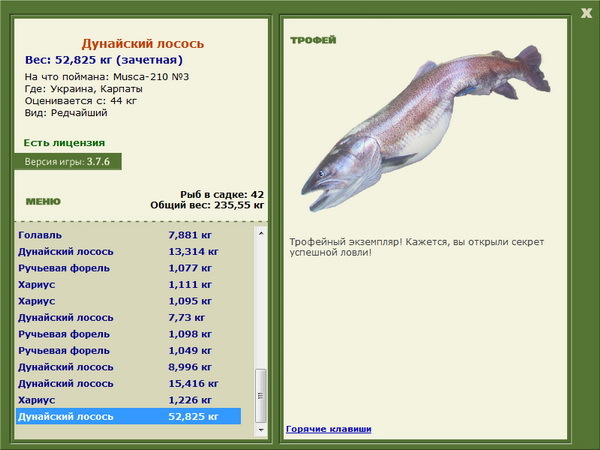The image size is (600, 450).
Task: Click the Есть лицензия label
Action: (x=64, y=143)
